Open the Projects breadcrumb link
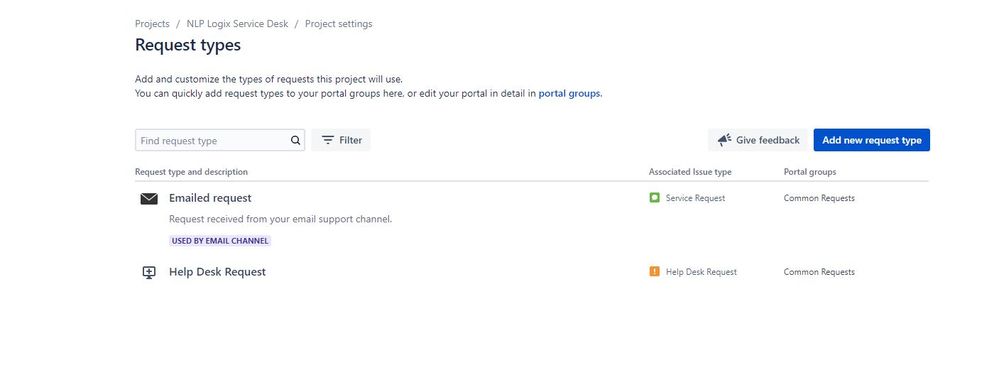This screenshot has height=385, width=999. [152, 24]
